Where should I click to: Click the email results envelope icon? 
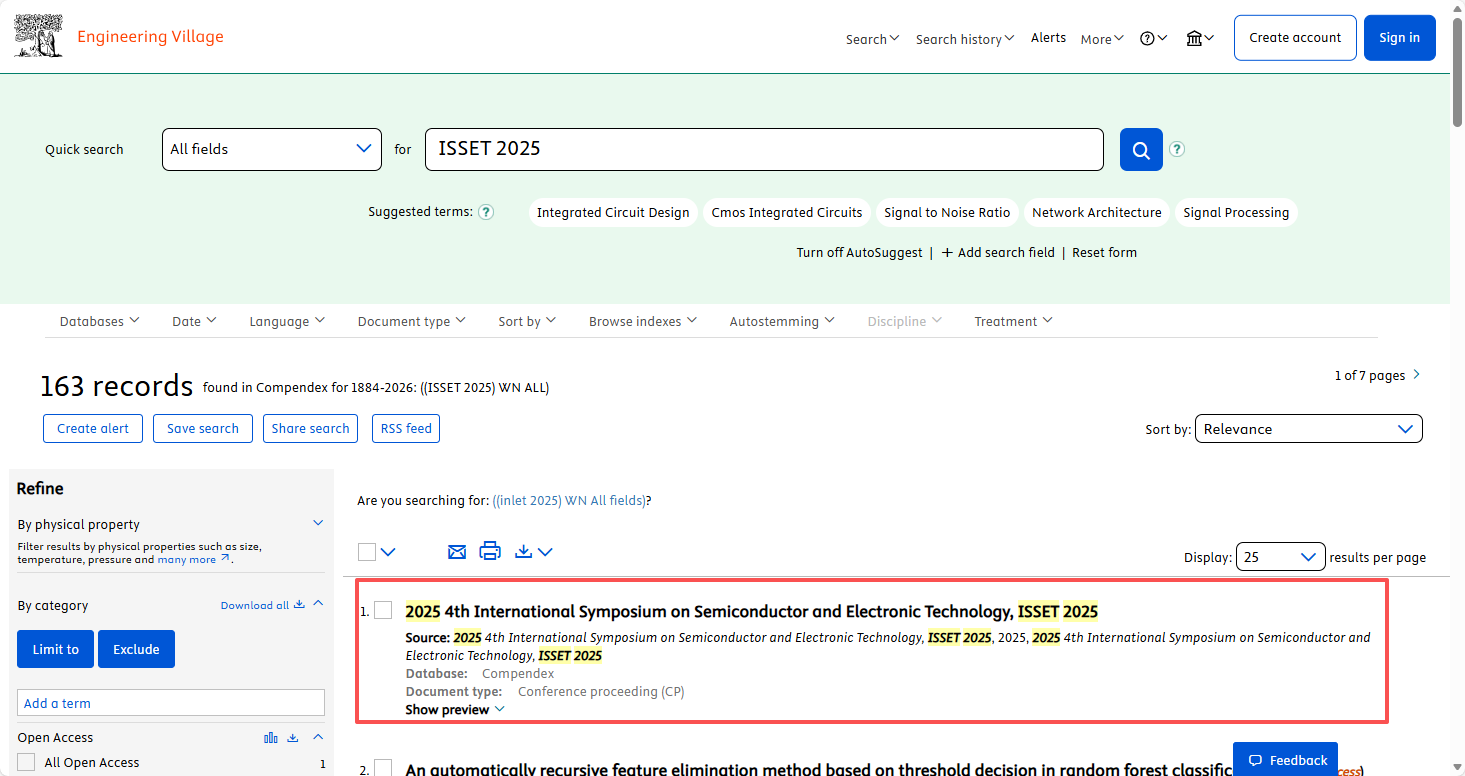tap(457, 551)
